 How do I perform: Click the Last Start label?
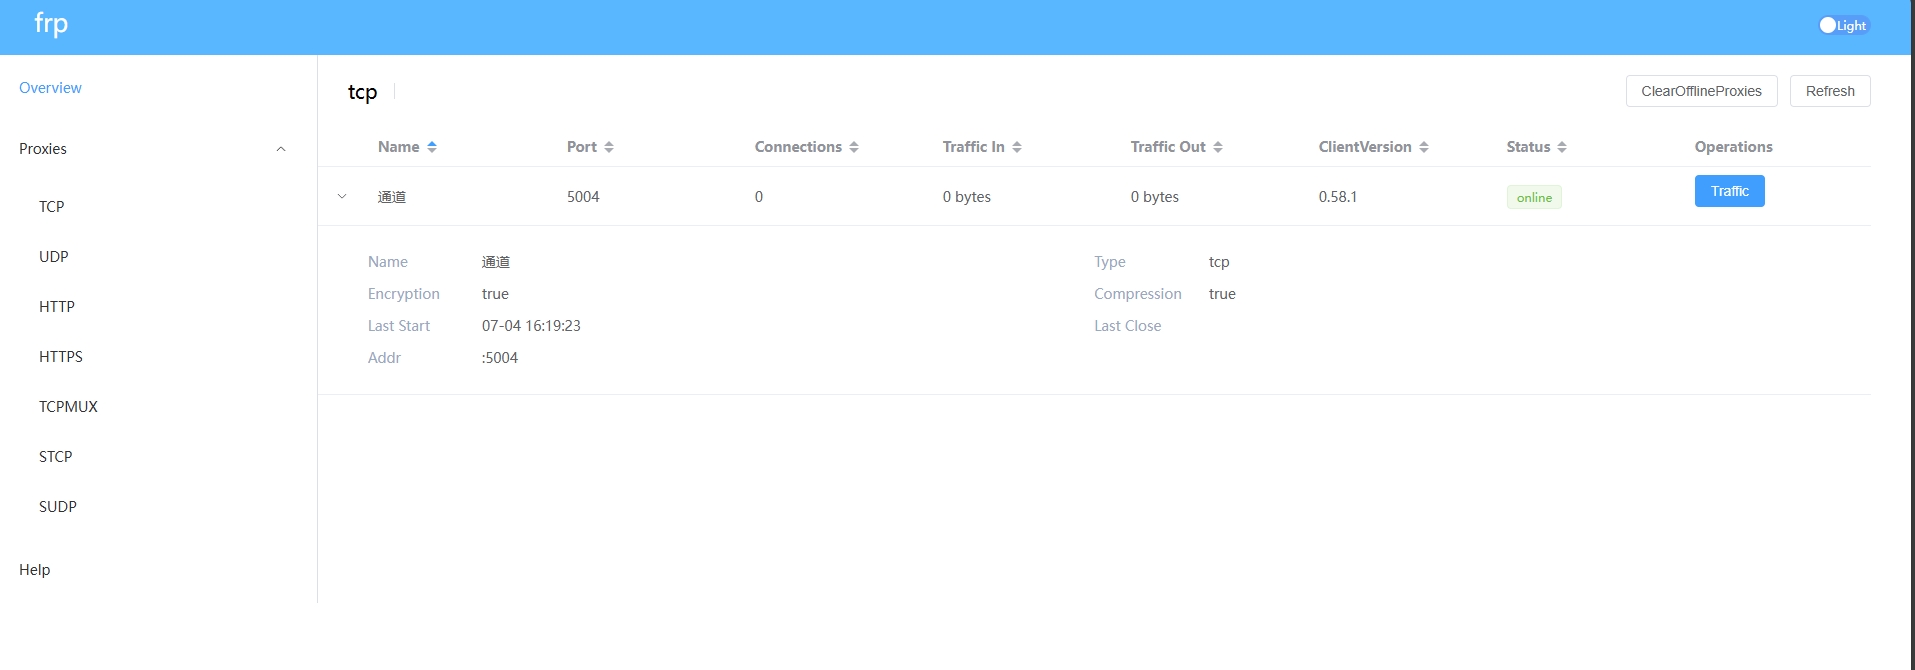point(399,326)
